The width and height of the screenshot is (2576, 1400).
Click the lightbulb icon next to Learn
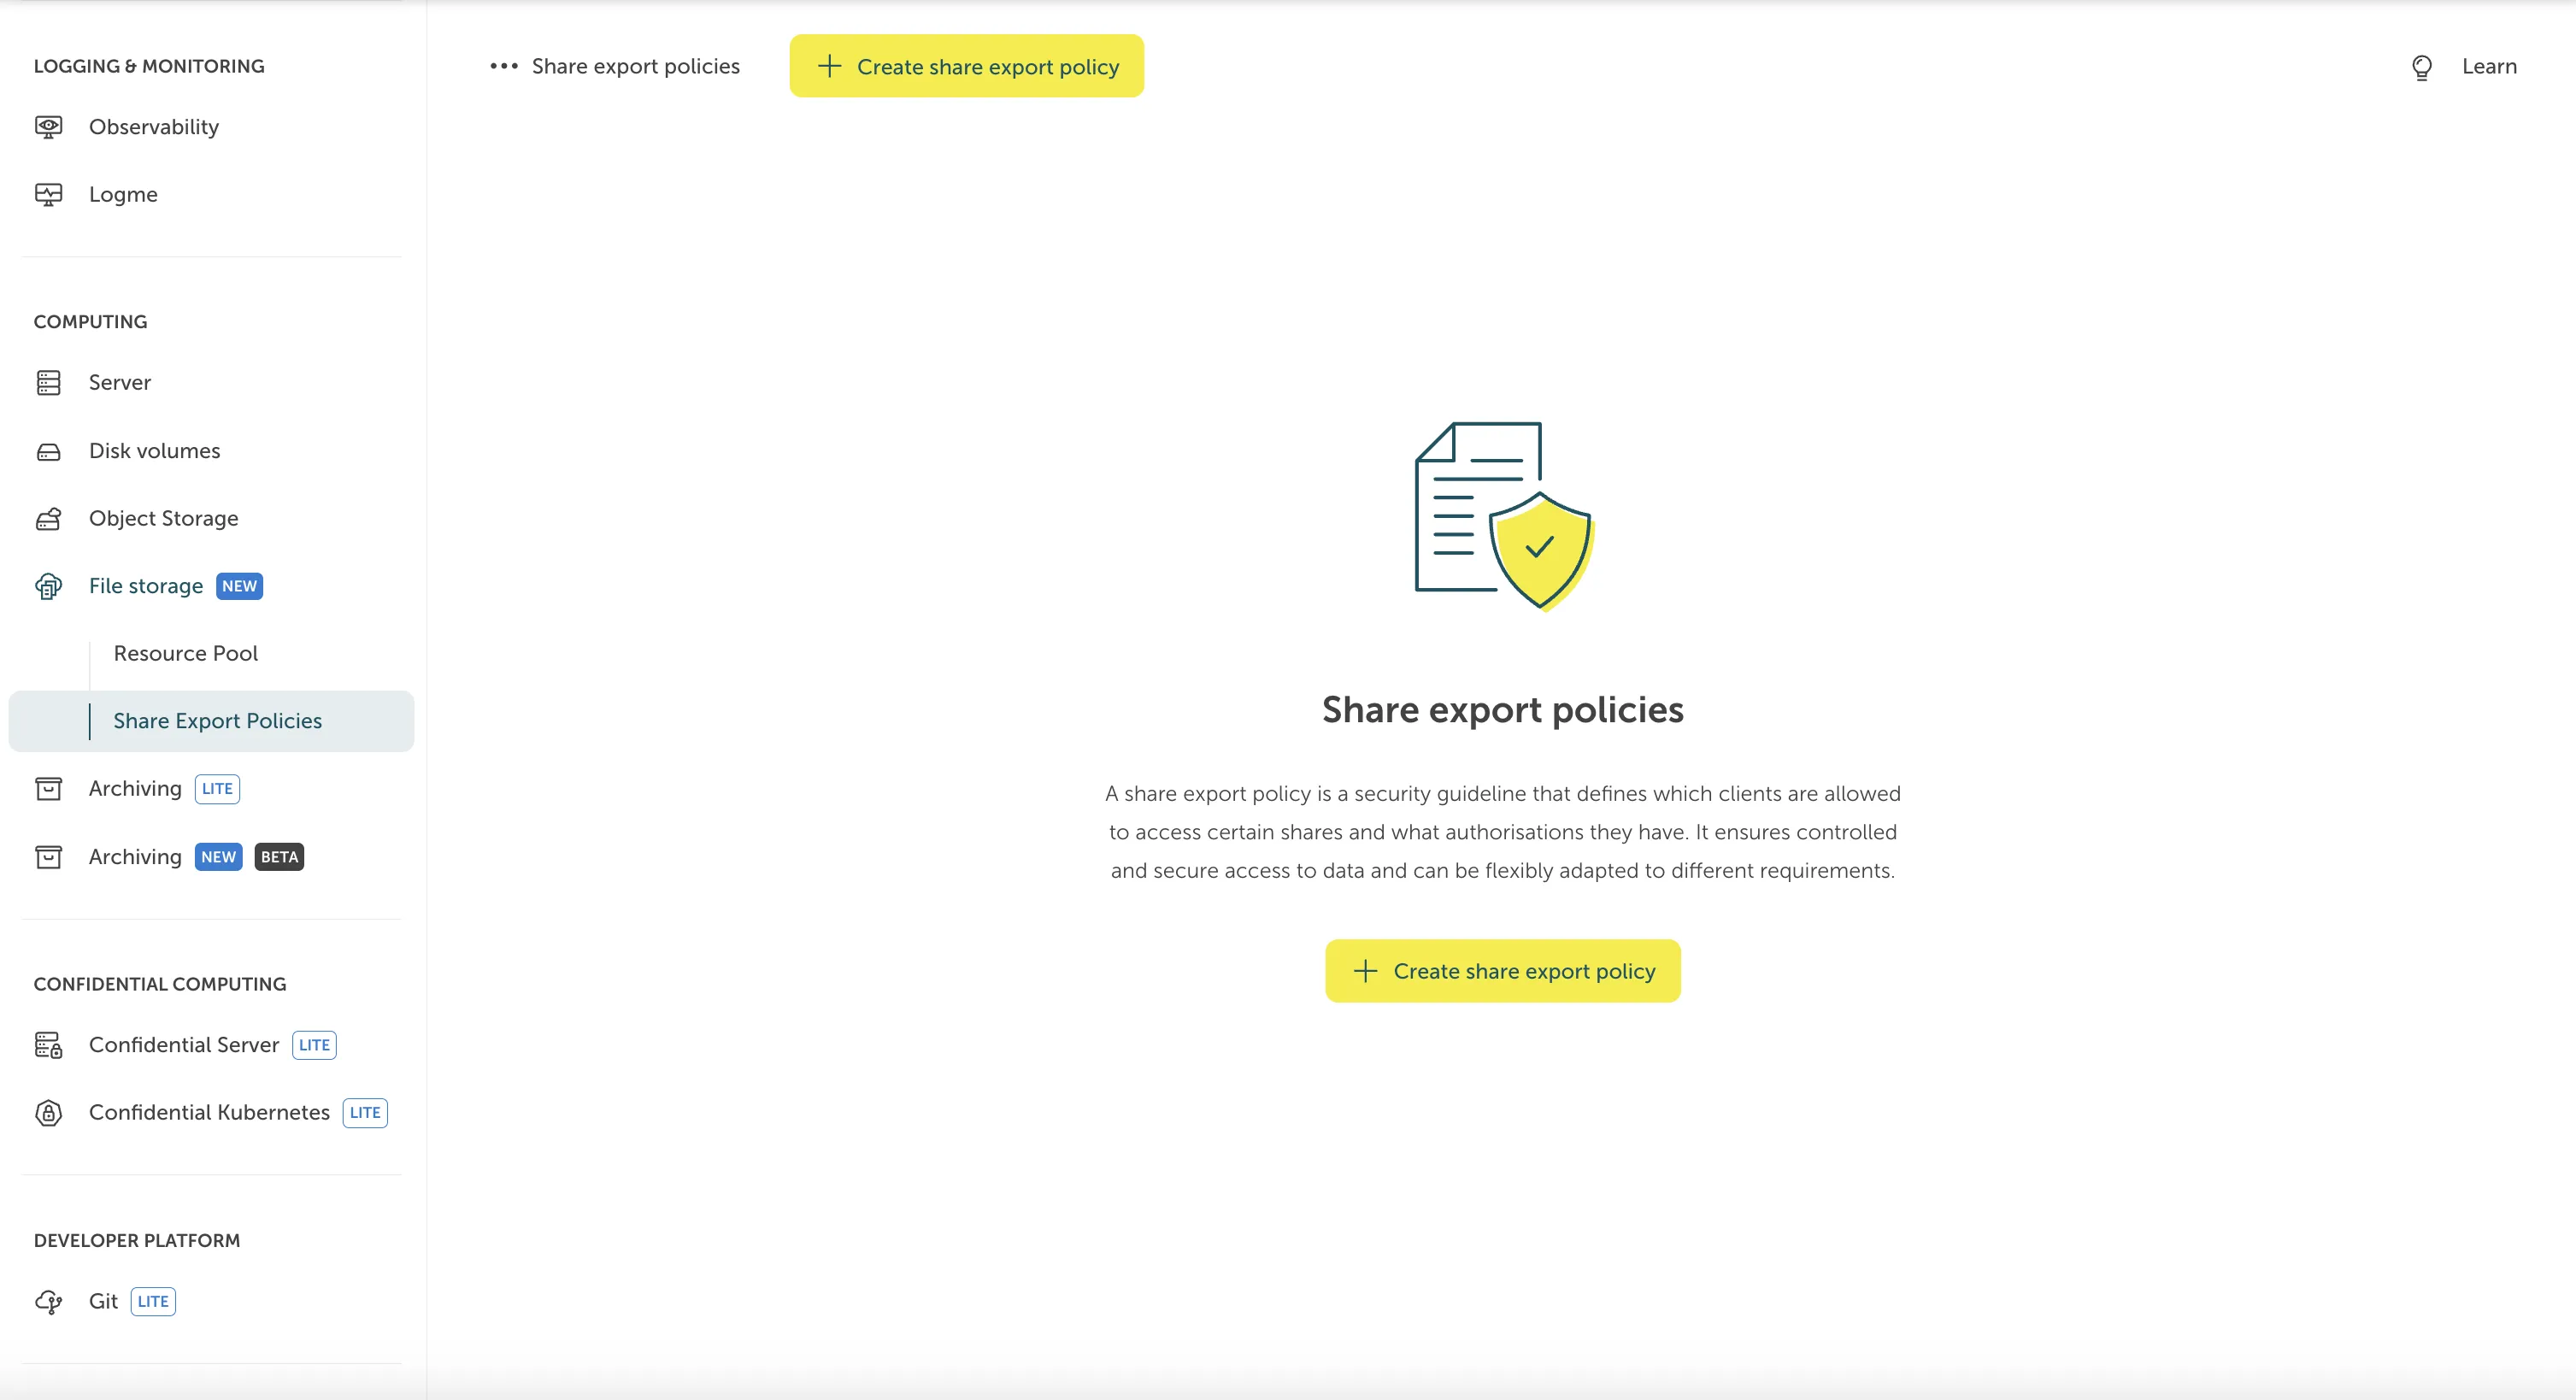tap(2421, 67)
